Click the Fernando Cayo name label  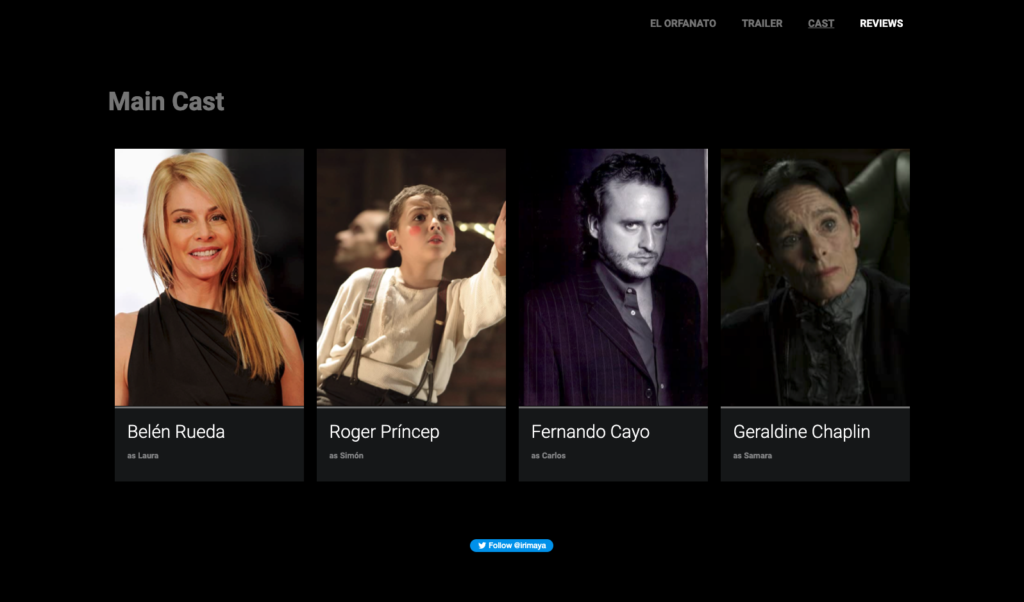(590, 432)
